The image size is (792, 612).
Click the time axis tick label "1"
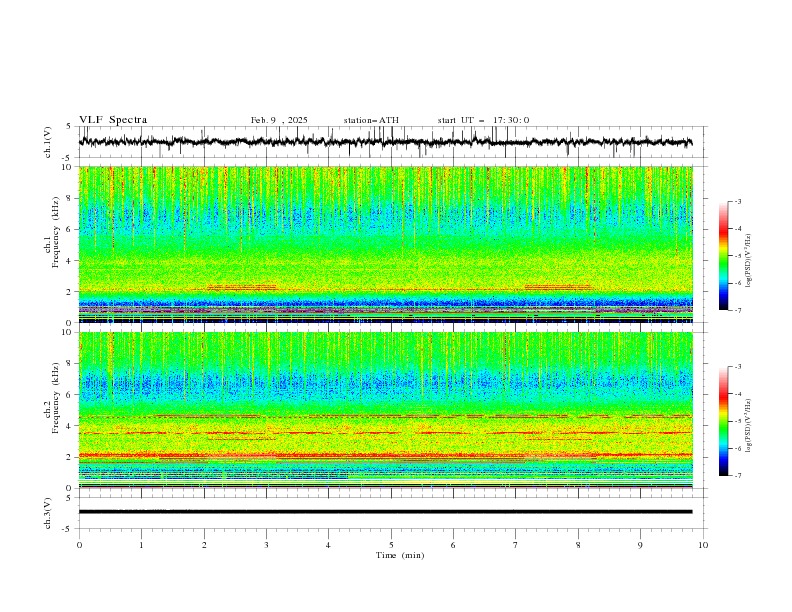click(141, 545)
